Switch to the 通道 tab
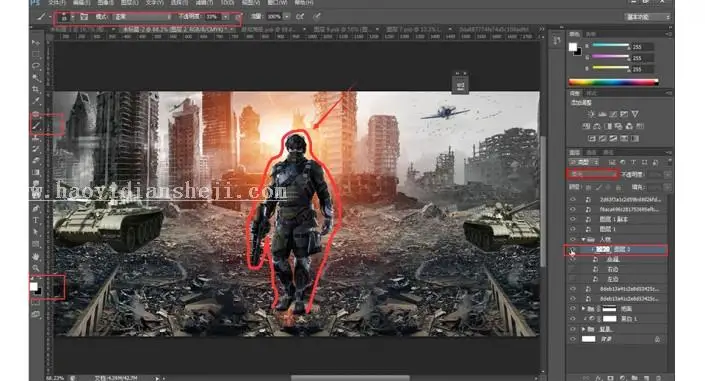Image resolution: width=705 pixels, height=381 pixels. tap(592, 152)
